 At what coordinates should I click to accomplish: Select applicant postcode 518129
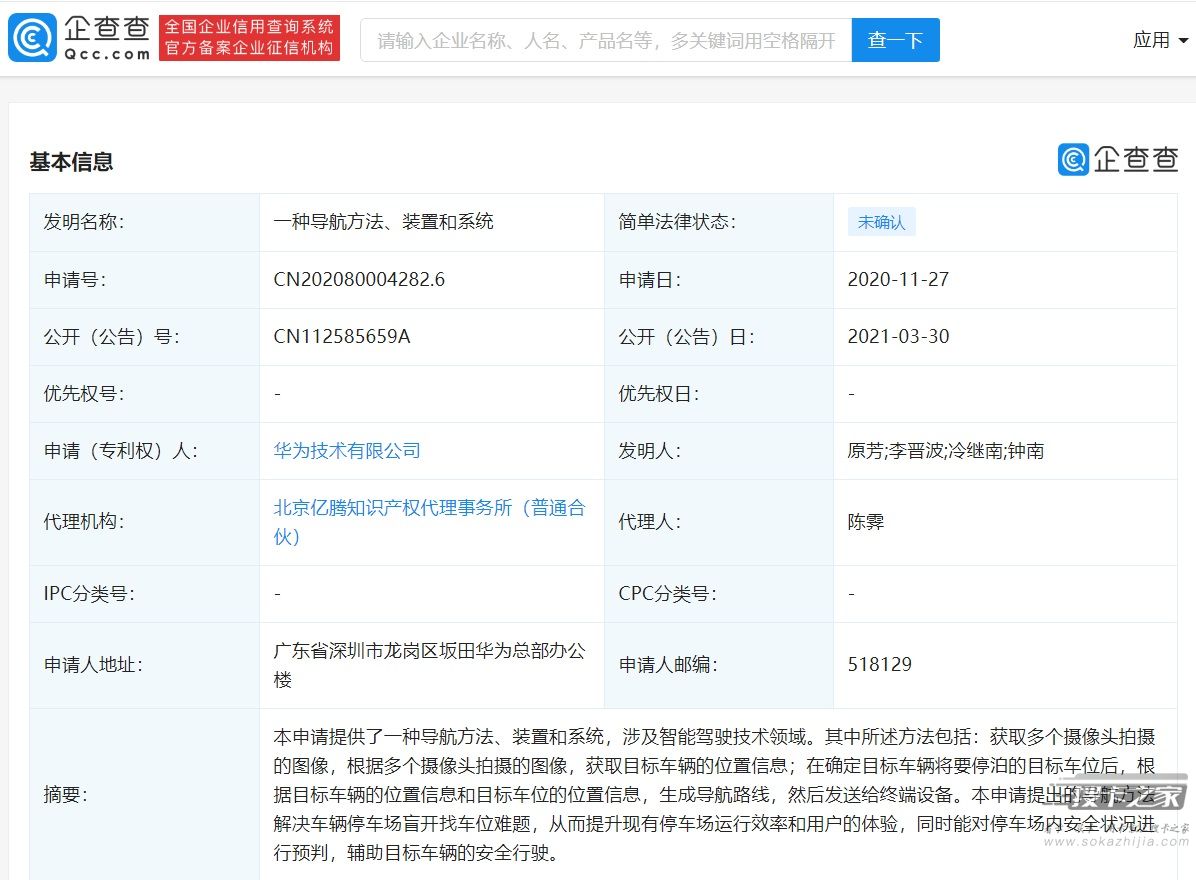pos(879,664)
